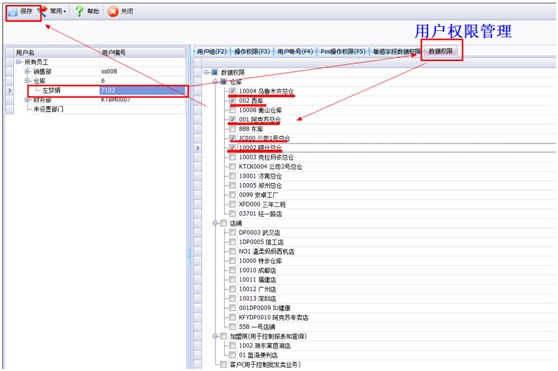Collapse the 店铺 group node
This screenshot has height=371, width=558.
coord(215,223)
